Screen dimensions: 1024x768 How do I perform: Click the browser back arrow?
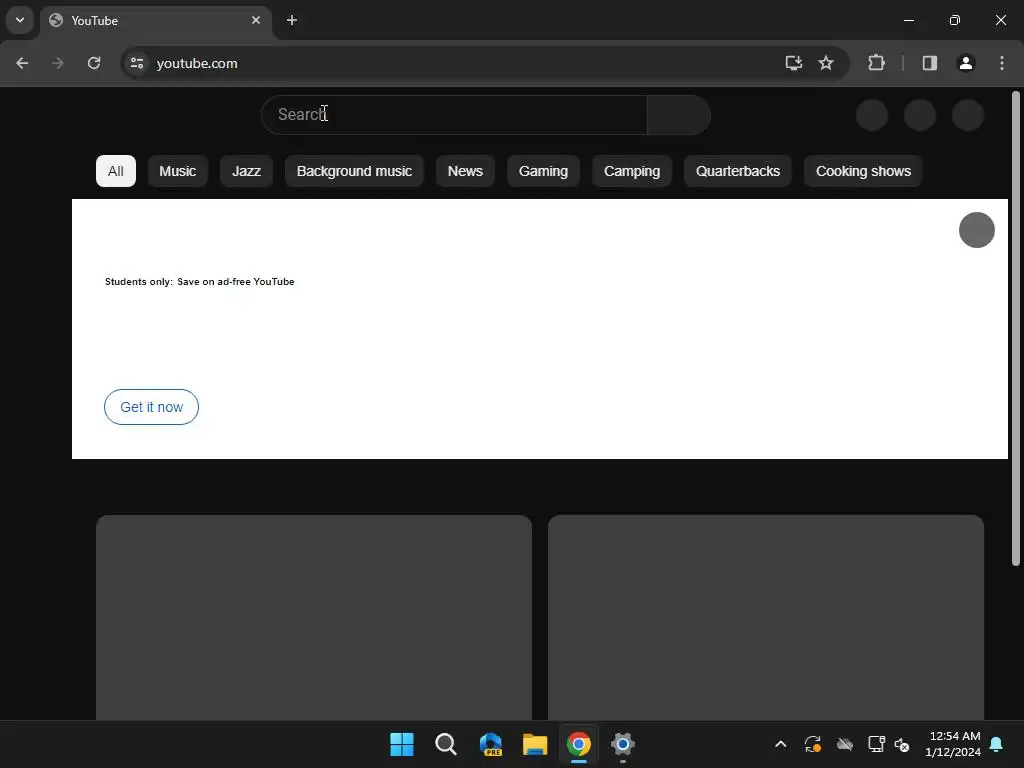(22, 63)
